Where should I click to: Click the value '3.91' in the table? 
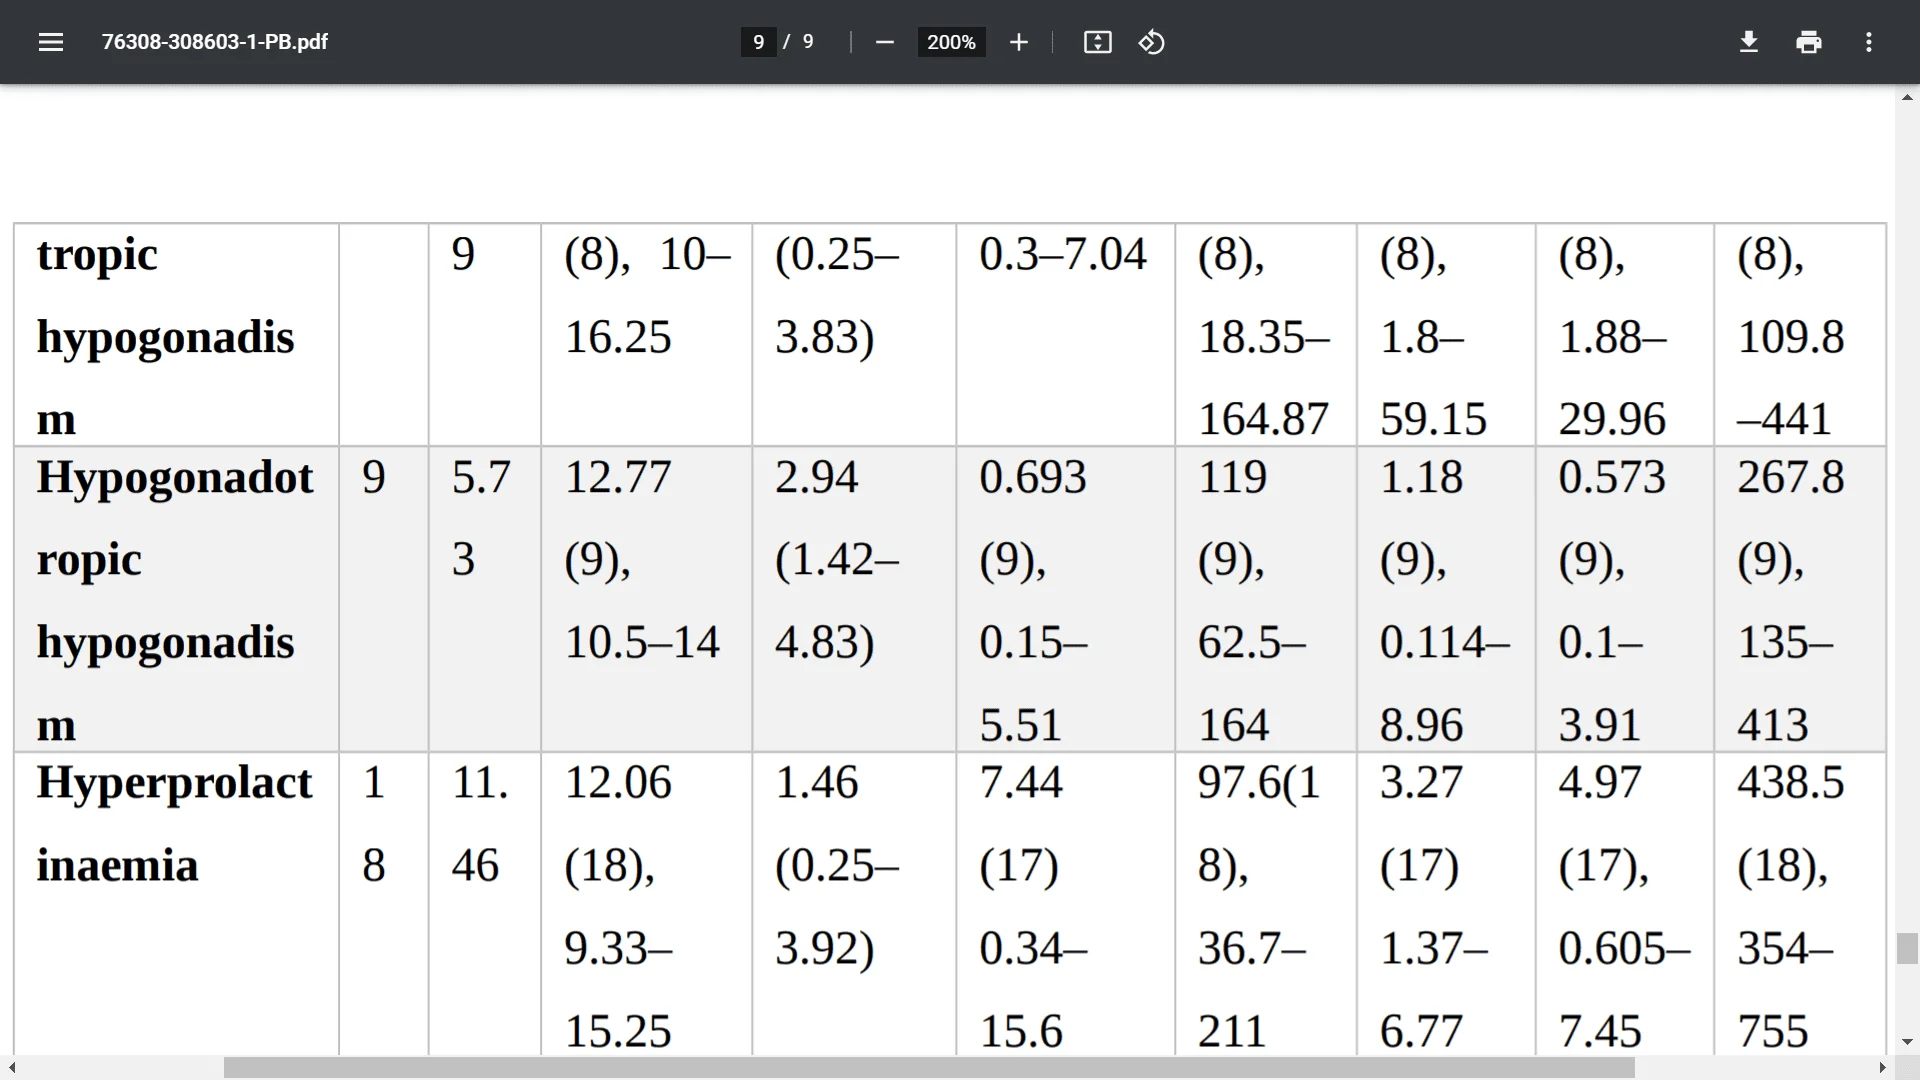(x=1599, y=725)
